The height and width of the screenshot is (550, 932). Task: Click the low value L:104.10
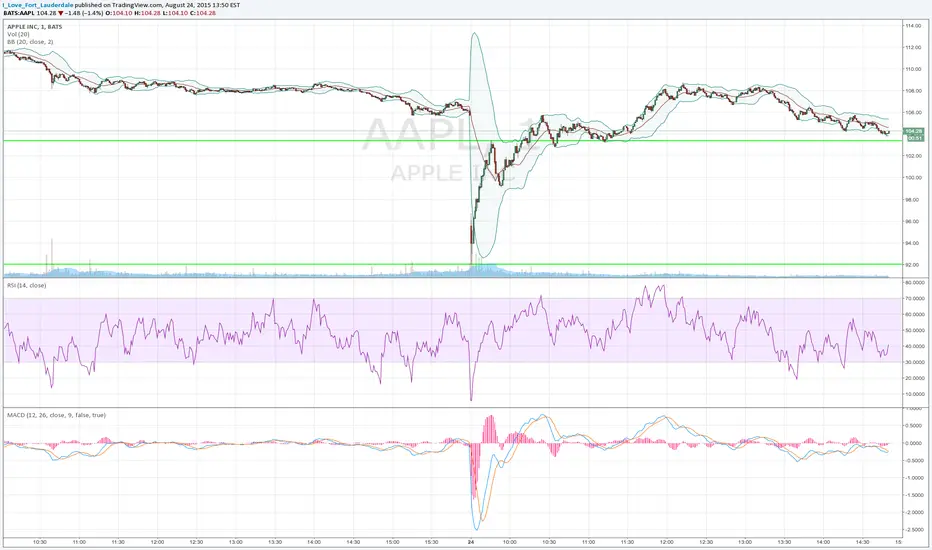tap(175, 12)
